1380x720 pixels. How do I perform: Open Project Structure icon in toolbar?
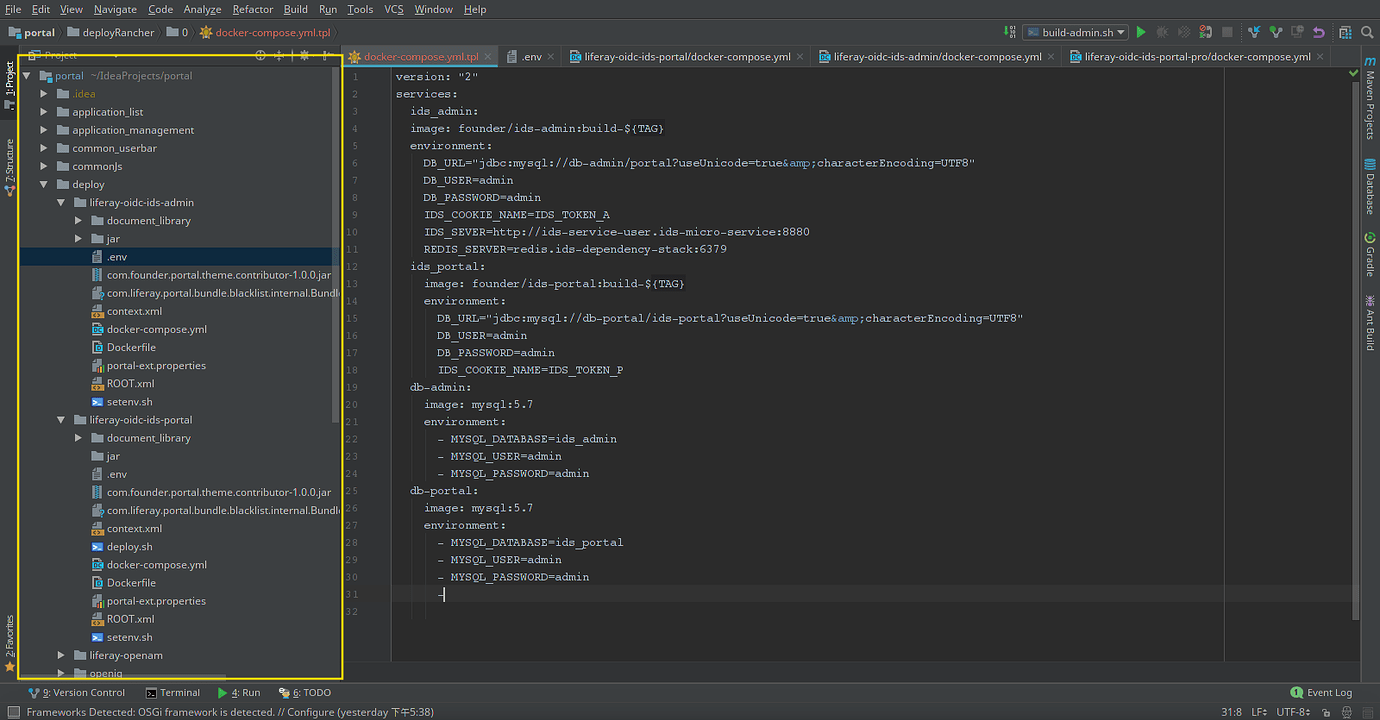(x=1346, y=32)
